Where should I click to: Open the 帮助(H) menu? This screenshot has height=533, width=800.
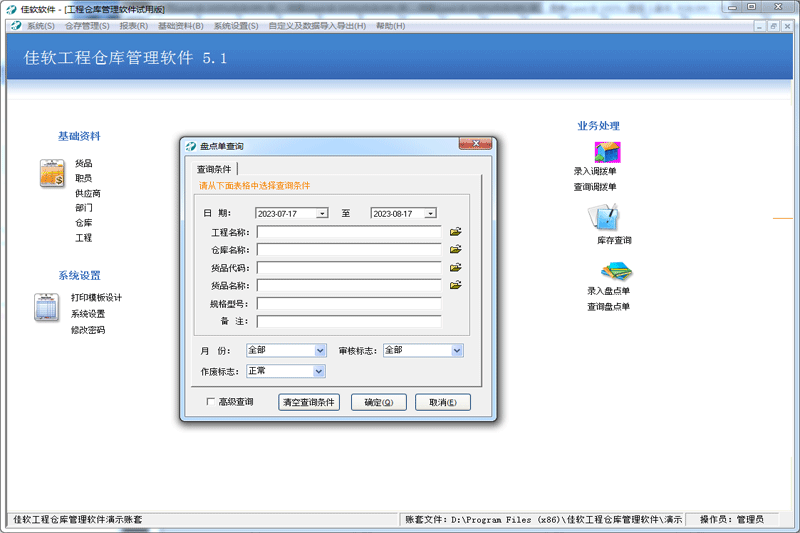coord(390,26)
